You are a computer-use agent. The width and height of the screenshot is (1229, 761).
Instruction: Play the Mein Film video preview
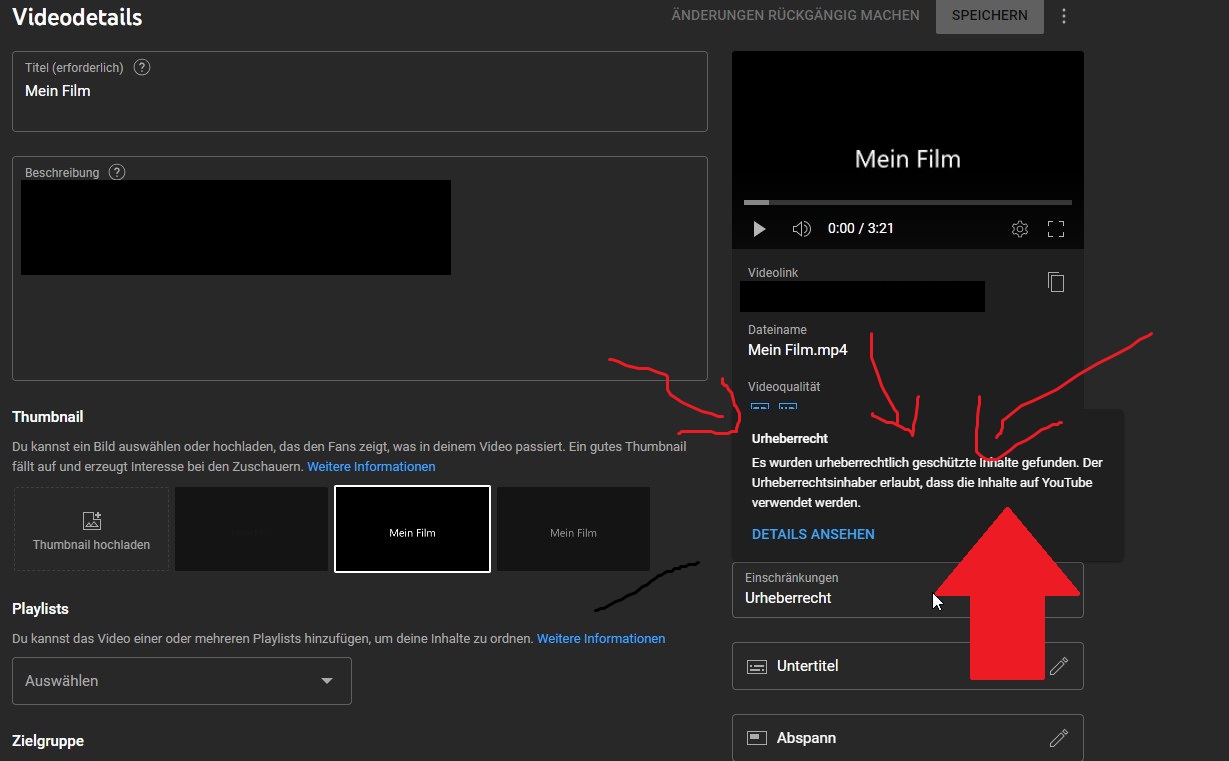pos(759,229)
